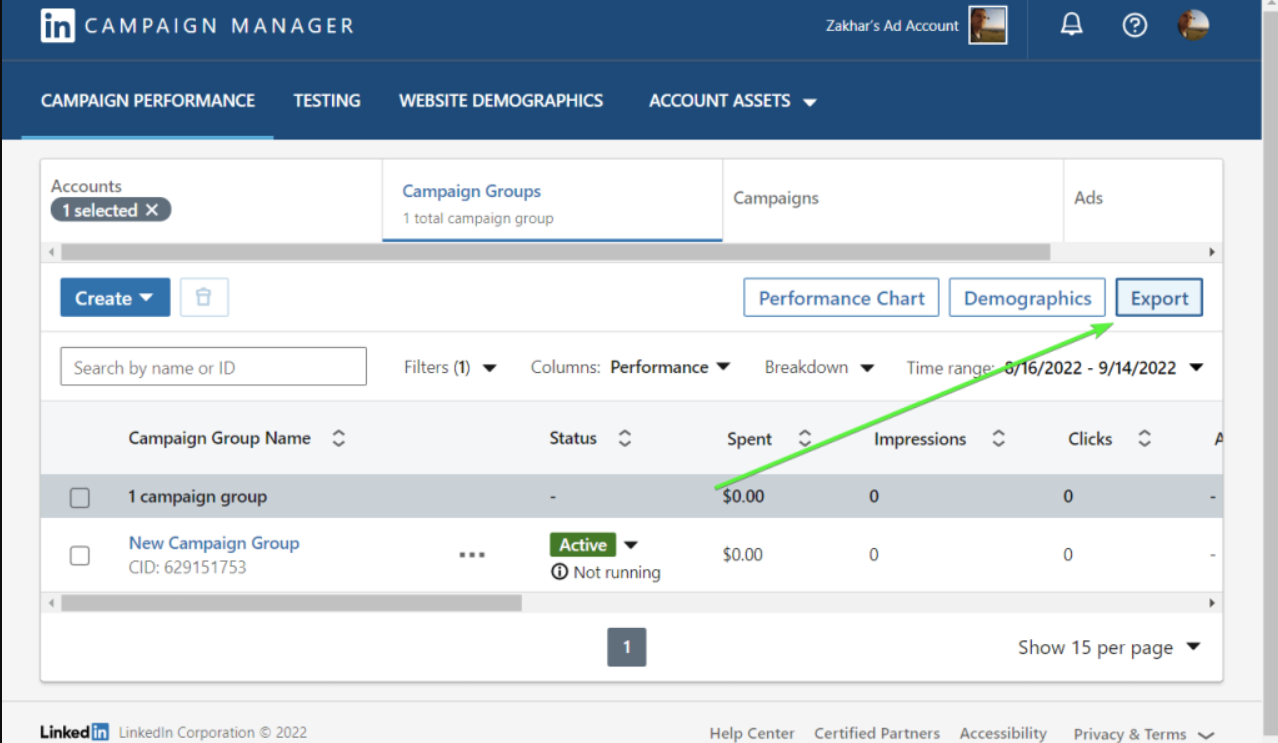Viewport: 1278px width, 743px height.
Task: Click the tabs scrollbar right arrow
Action: pos(1212,252)
